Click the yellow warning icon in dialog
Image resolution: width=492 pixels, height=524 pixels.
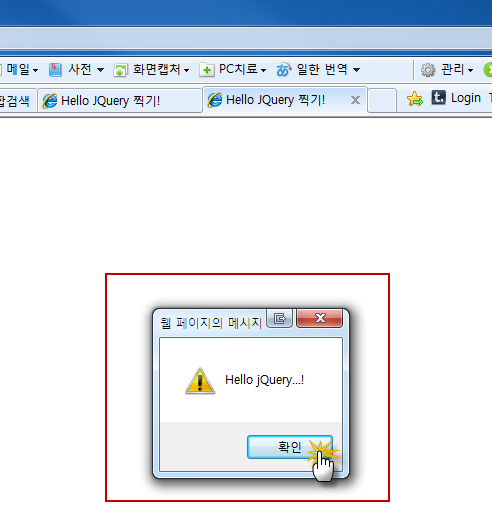pyautogui.click(x=200, y=381)
